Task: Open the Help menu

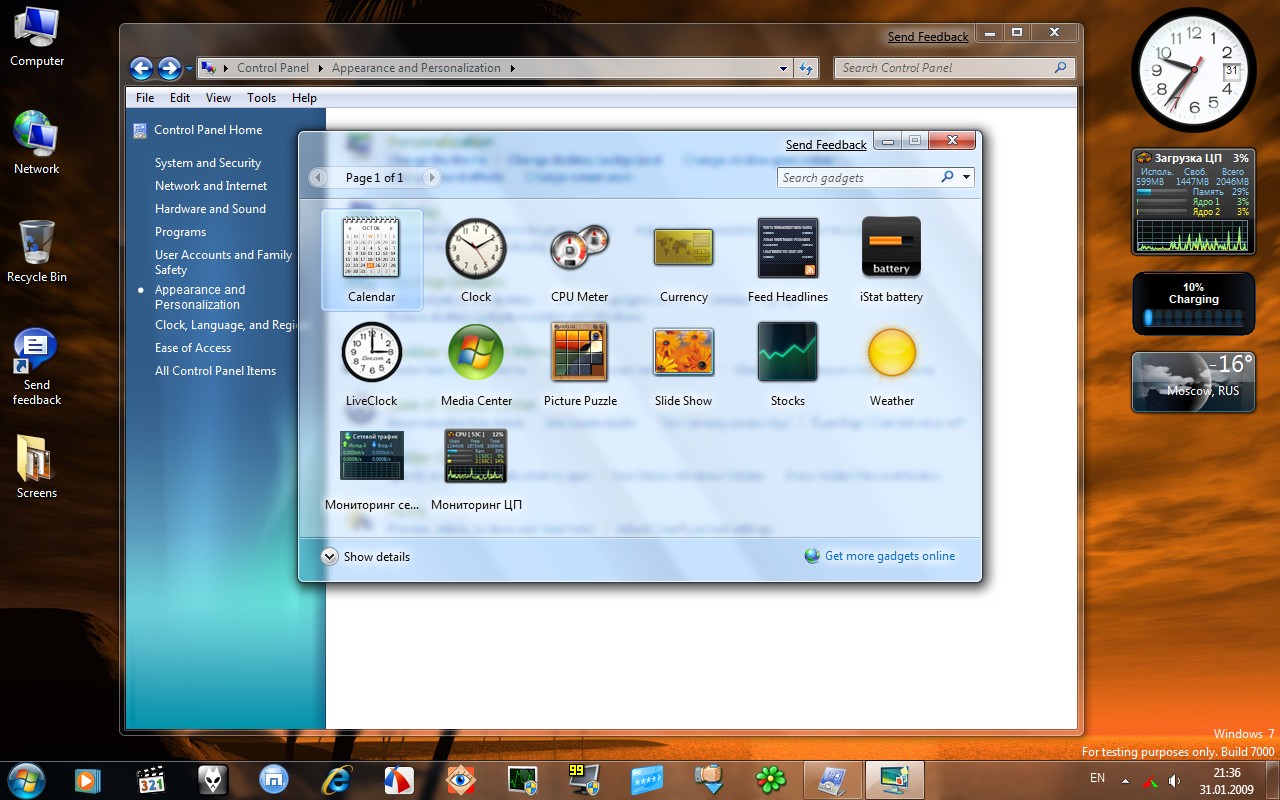Action: (304, 98)
